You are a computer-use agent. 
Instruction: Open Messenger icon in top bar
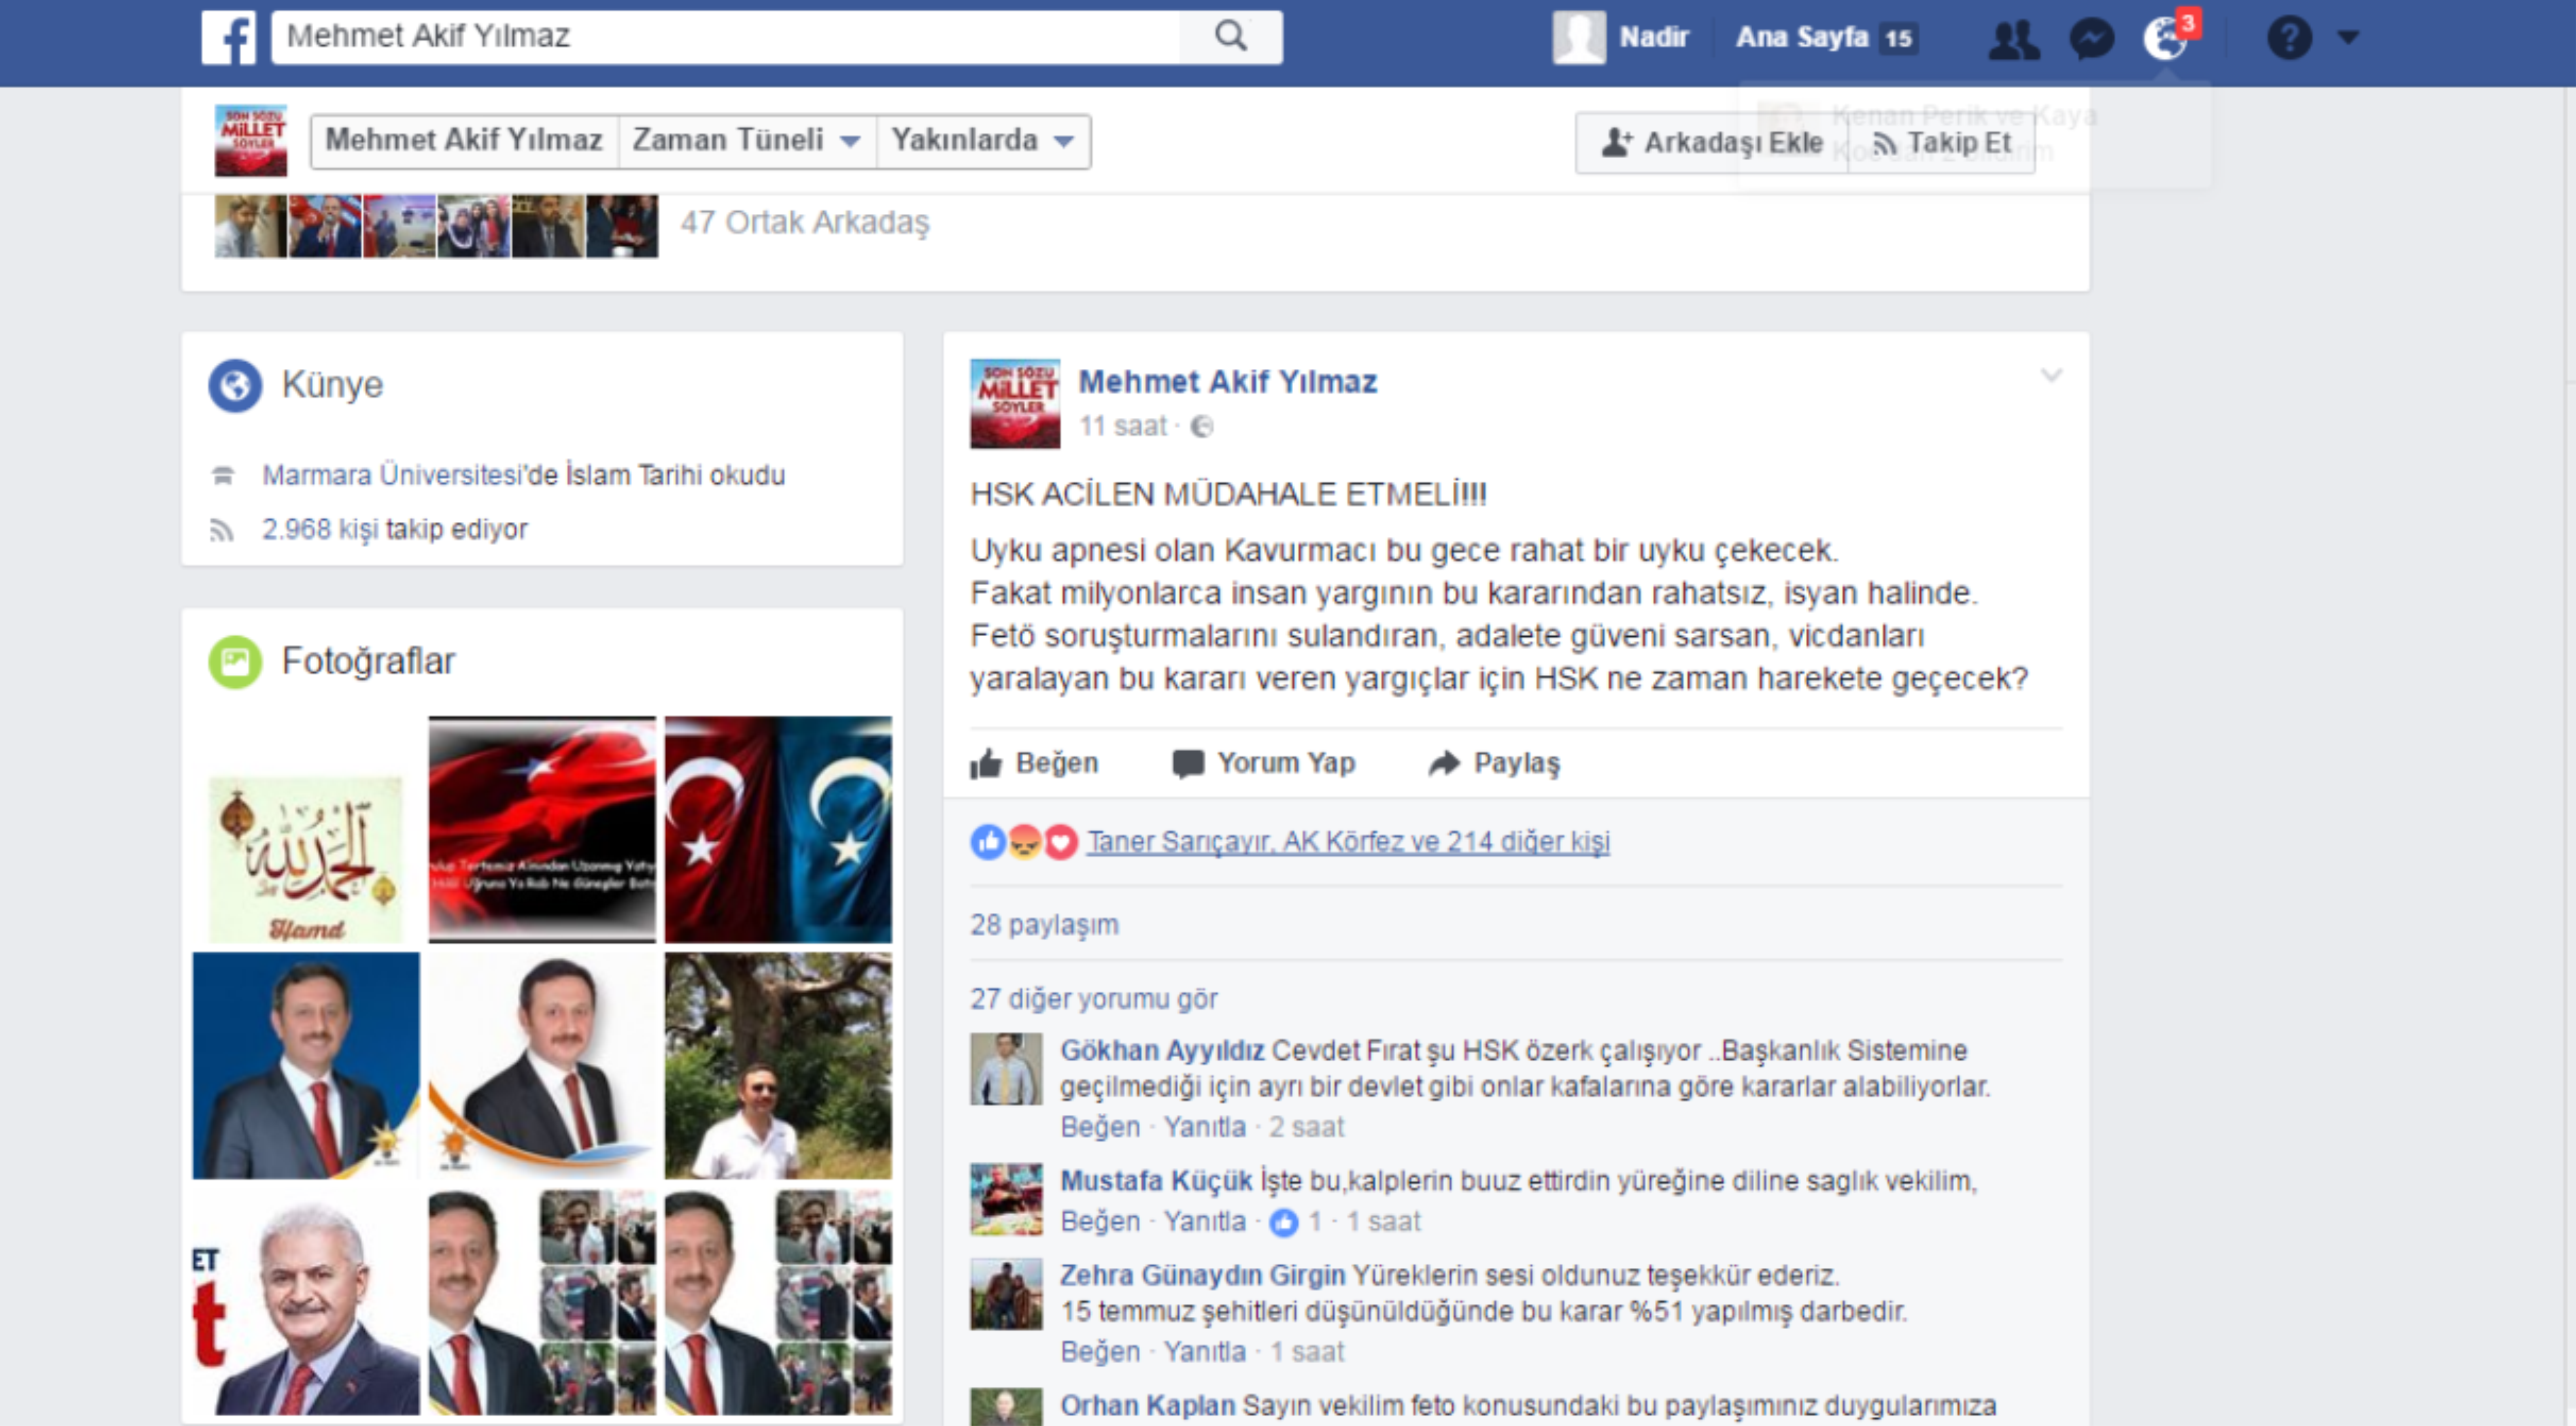click(2091, 38)
